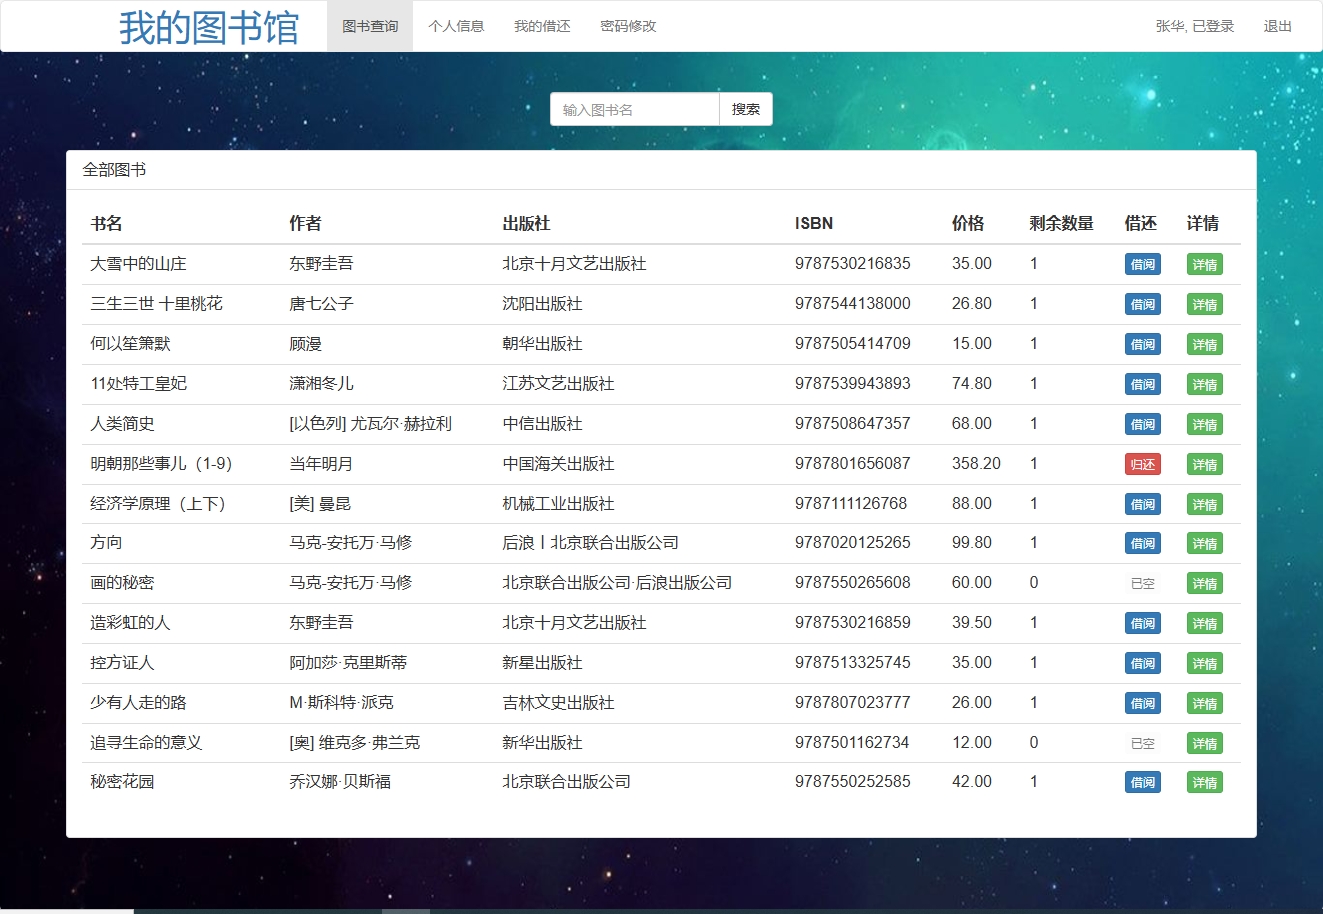Log out via the 退出 link
Viewport: 1323px width, 914px height.
click(x=1277, y=26)
